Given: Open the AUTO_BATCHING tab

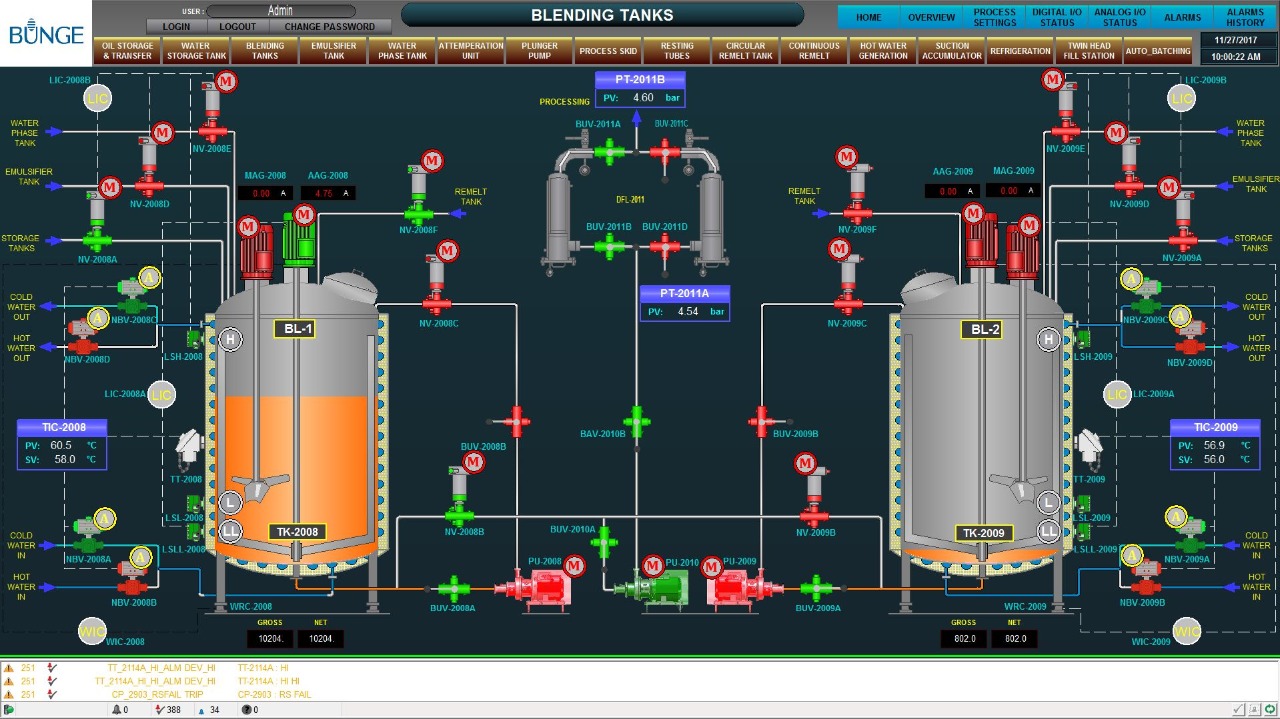Looking at the screenshot, I should [1158, 51].
